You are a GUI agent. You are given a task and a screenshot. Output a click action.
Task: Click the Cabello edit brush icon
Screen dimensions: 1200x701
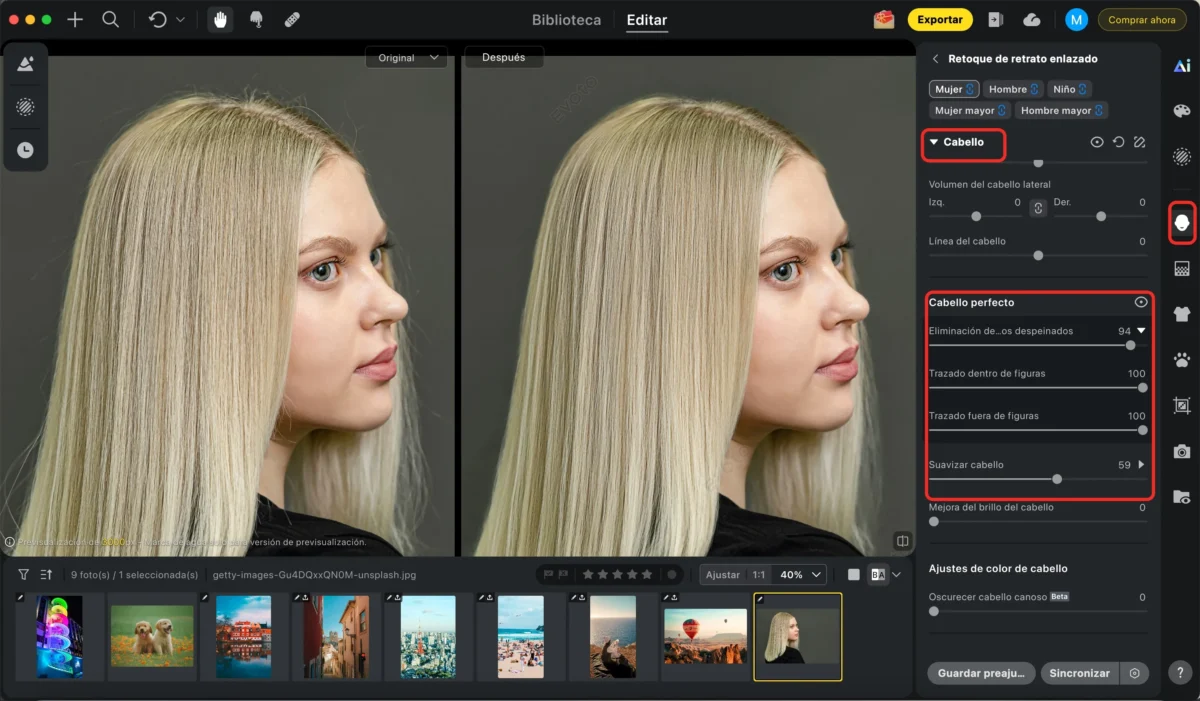1140,143
